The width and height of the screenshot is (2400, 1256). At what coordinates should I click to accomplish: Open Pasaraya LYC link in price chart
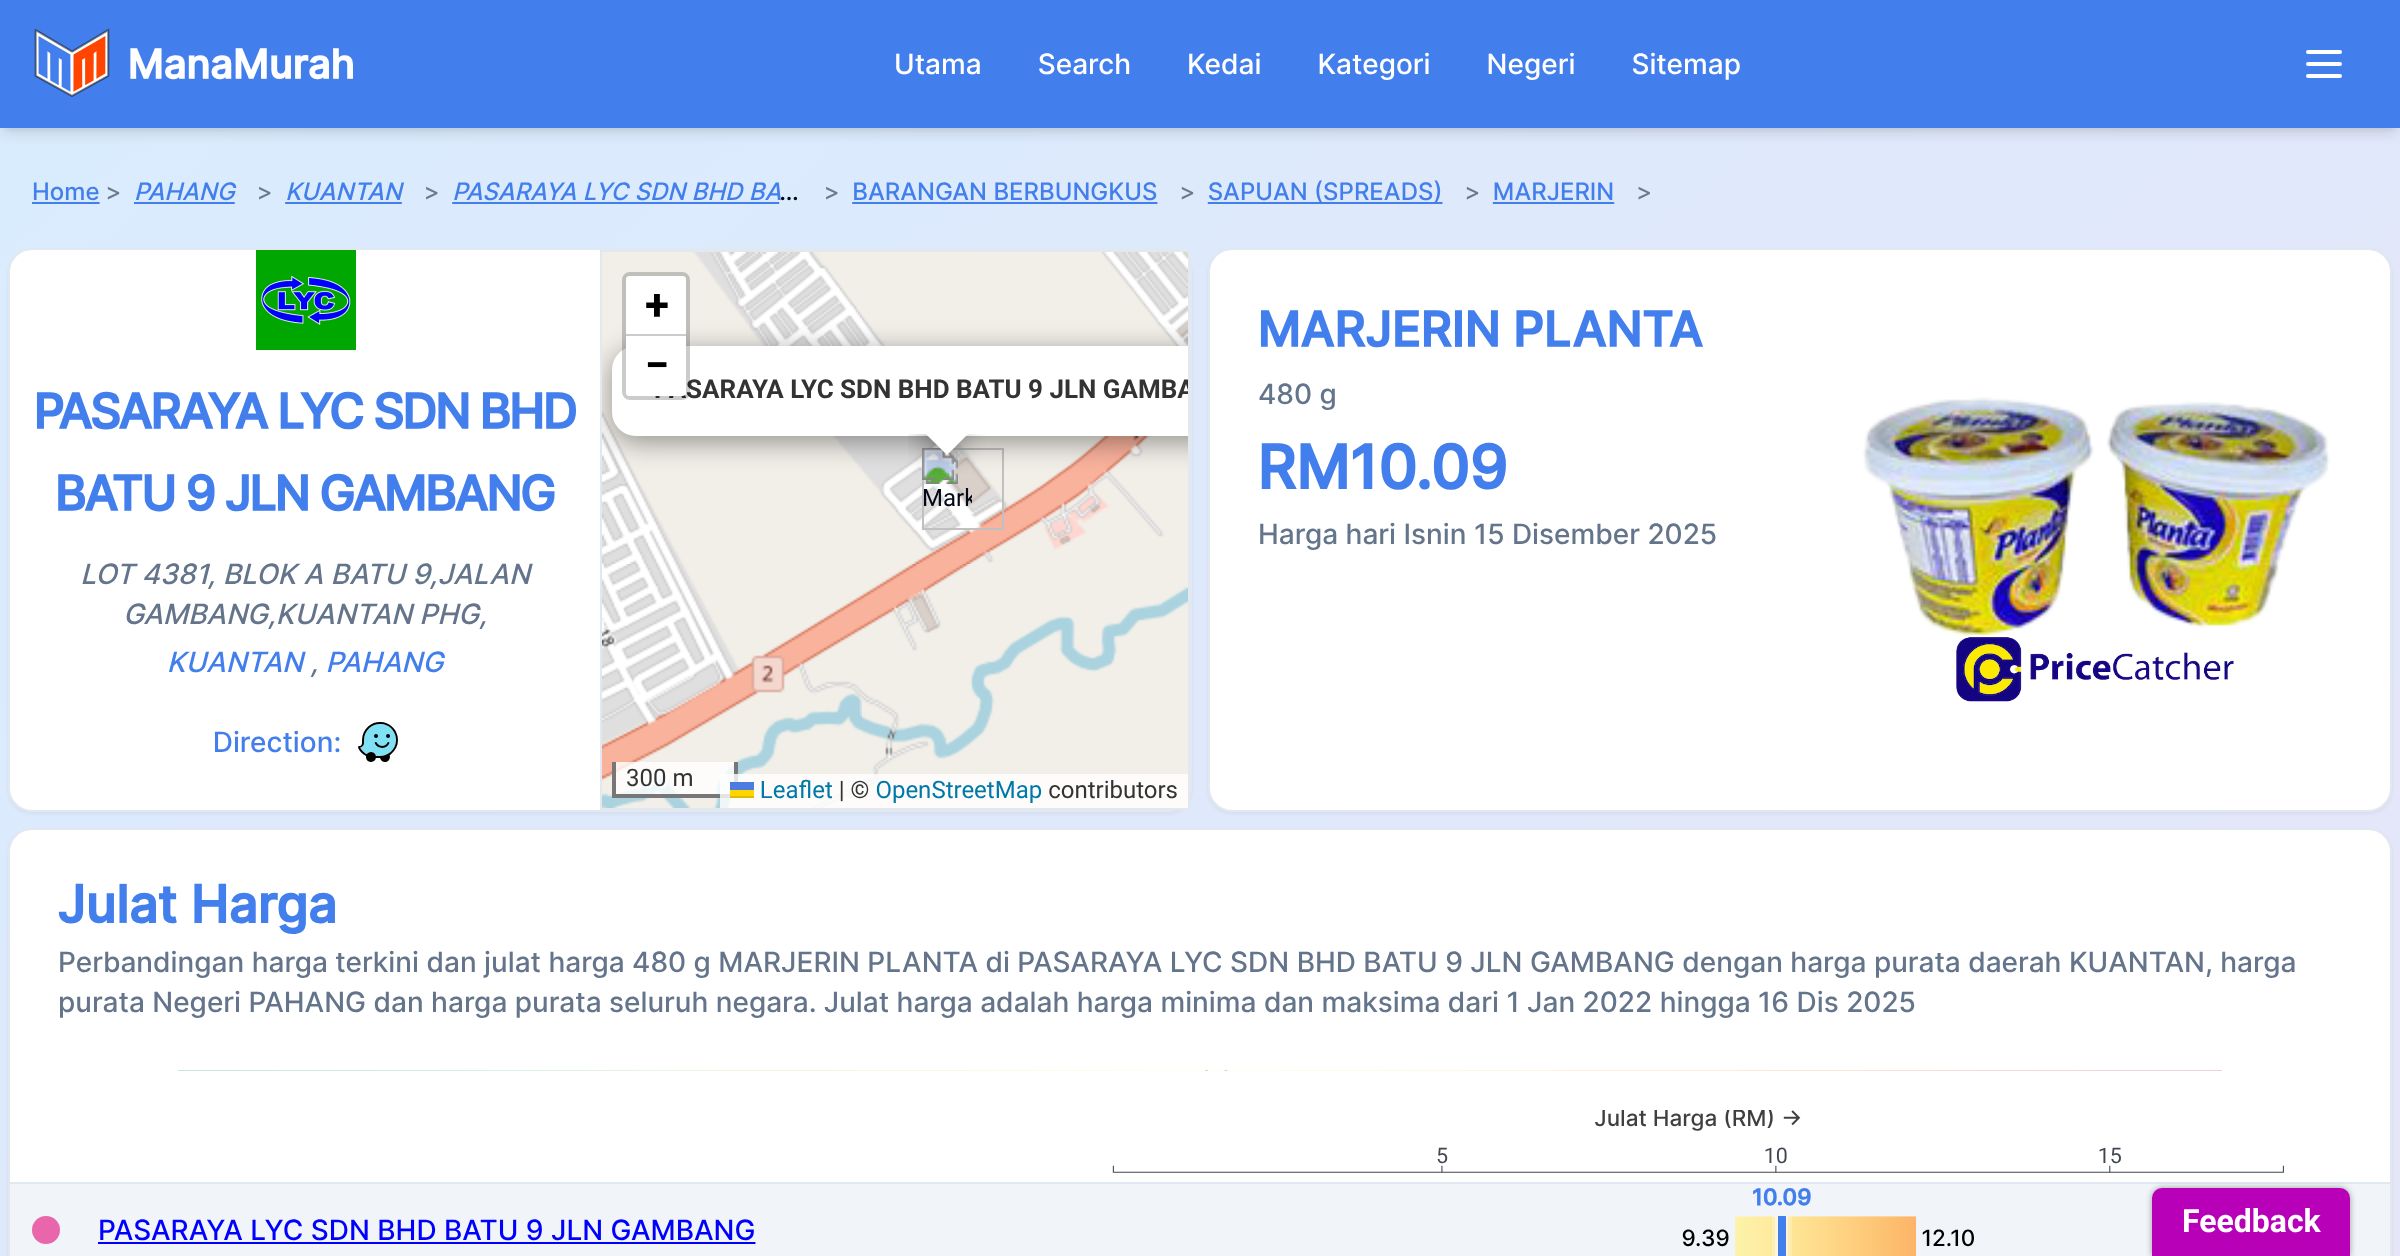click(x=426, y=1230)
